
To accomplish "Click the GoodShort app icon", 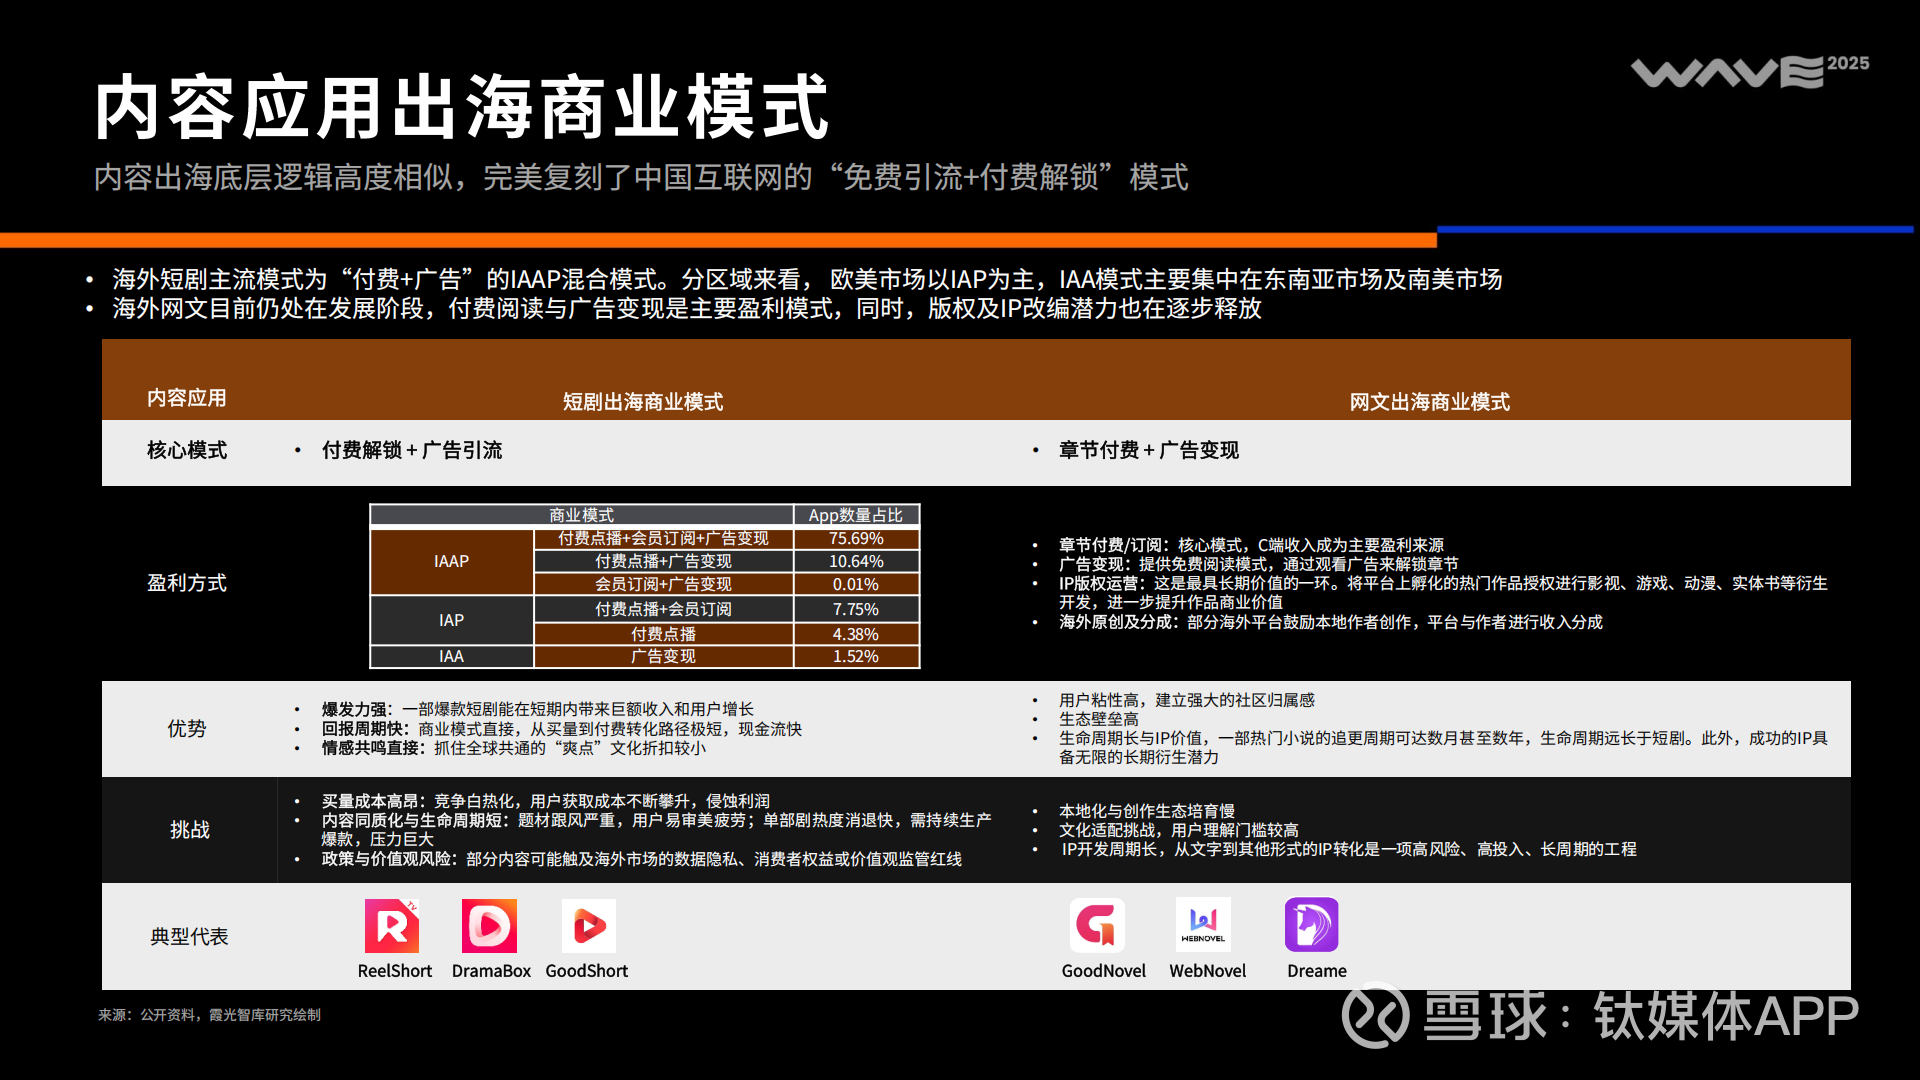I will click(588, 926).
